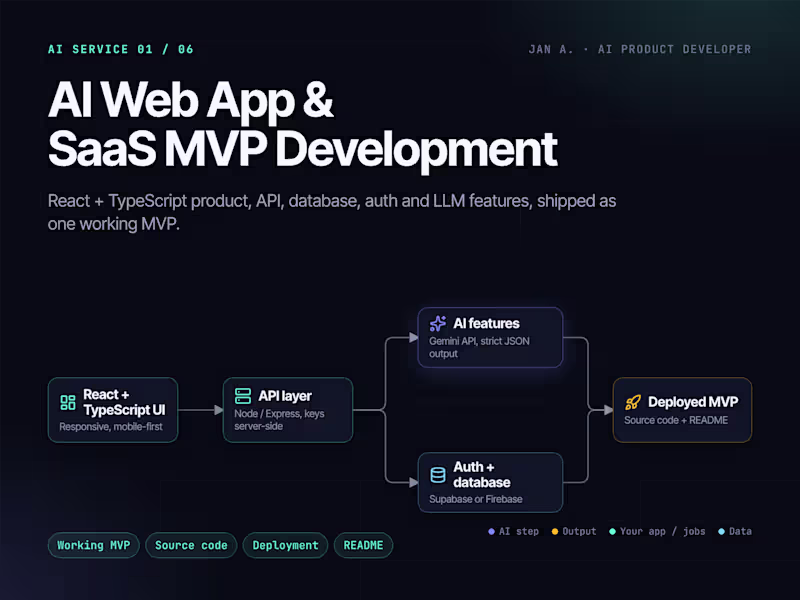The image size is (800, 600).
Task: Click "JAN A. · AI PRODUCT DEVELOPER" header text
Action: (x=640, y=49)
